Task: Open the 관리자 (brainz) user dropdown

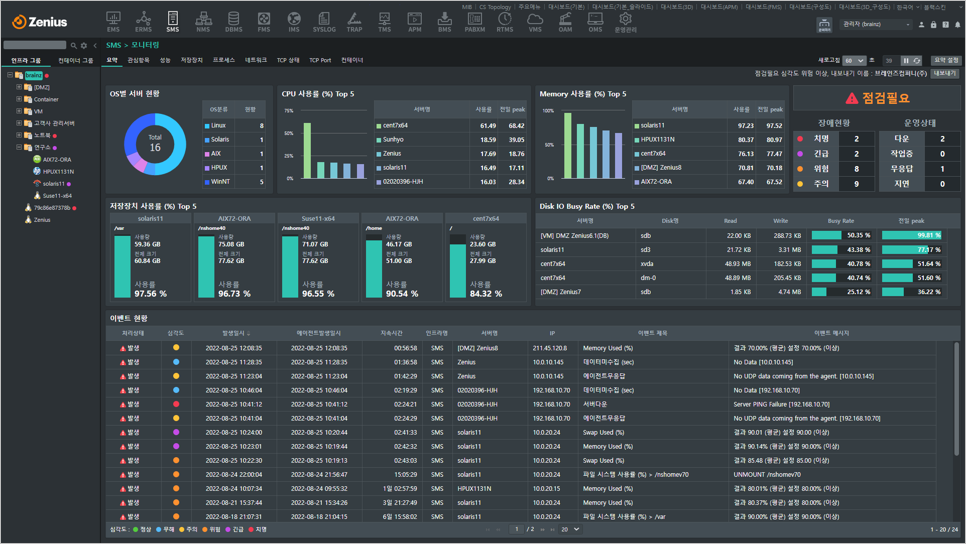Action: point(875,25)
